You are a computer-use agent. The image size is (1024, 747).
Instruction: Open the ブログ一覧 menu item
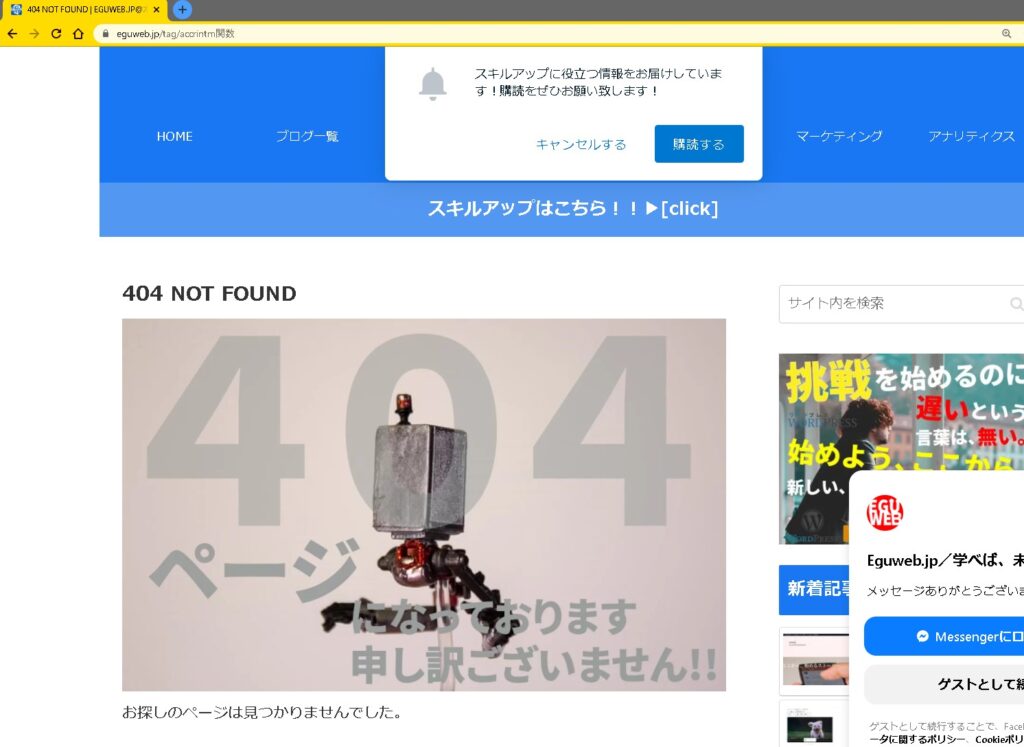[307, 136]
